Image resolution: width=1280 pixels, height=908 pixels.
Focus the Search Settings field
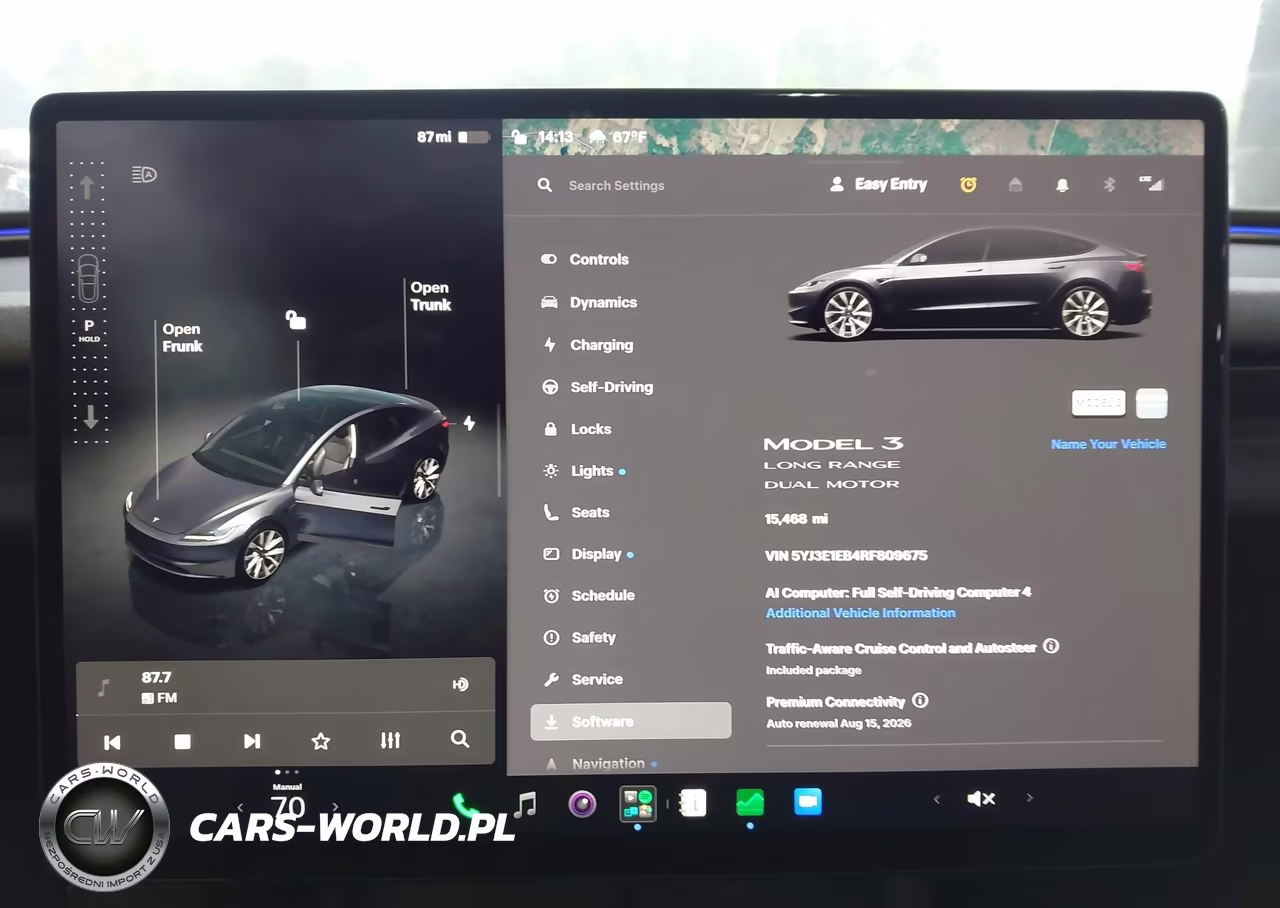click(x=617, y=185)
